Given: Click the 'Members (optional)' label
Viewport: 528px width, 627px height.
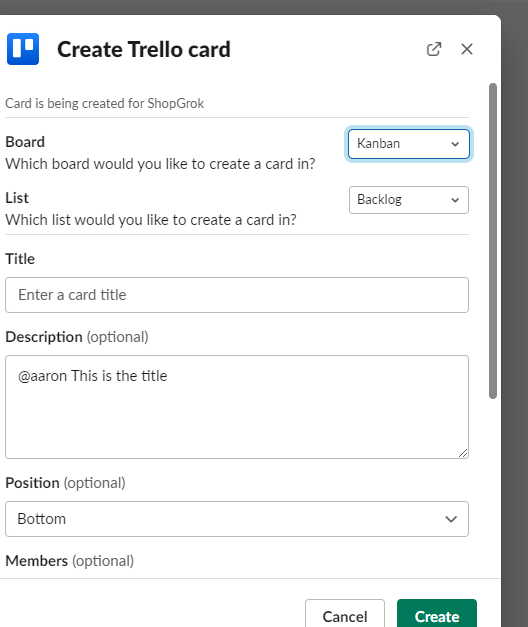Looking at the screenshot, I should coord(69,561).
